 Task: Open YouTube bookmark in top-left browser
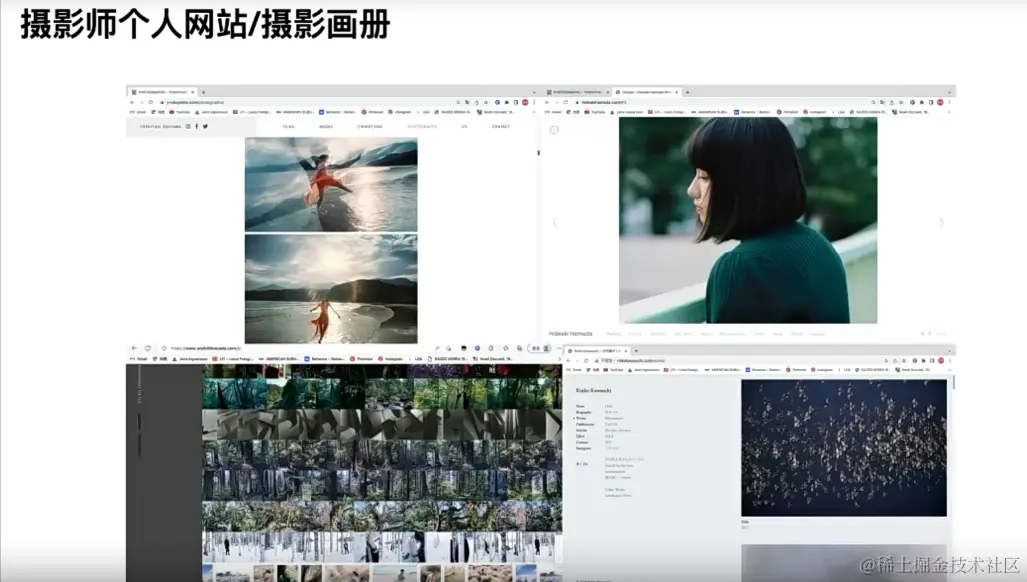tap(180, 112)
